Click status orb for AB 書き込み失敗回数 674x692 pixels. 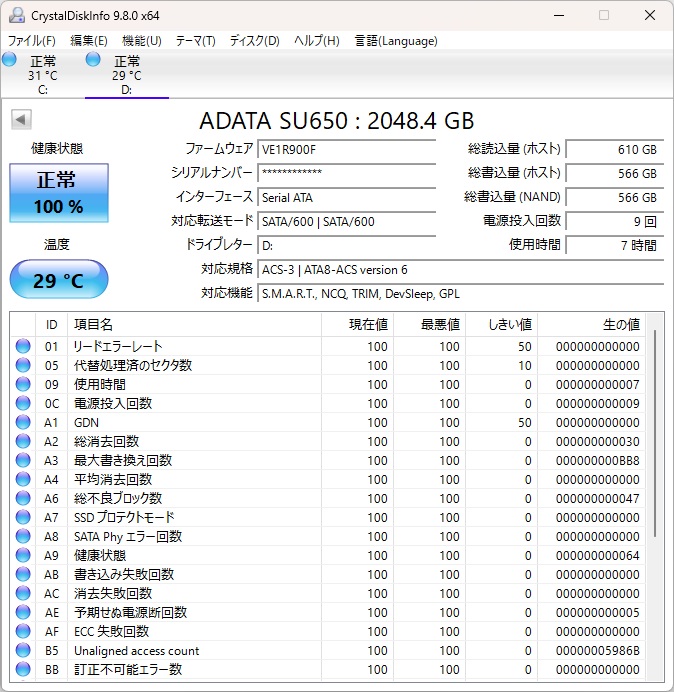pyautogui.click(x=23, y=574)
